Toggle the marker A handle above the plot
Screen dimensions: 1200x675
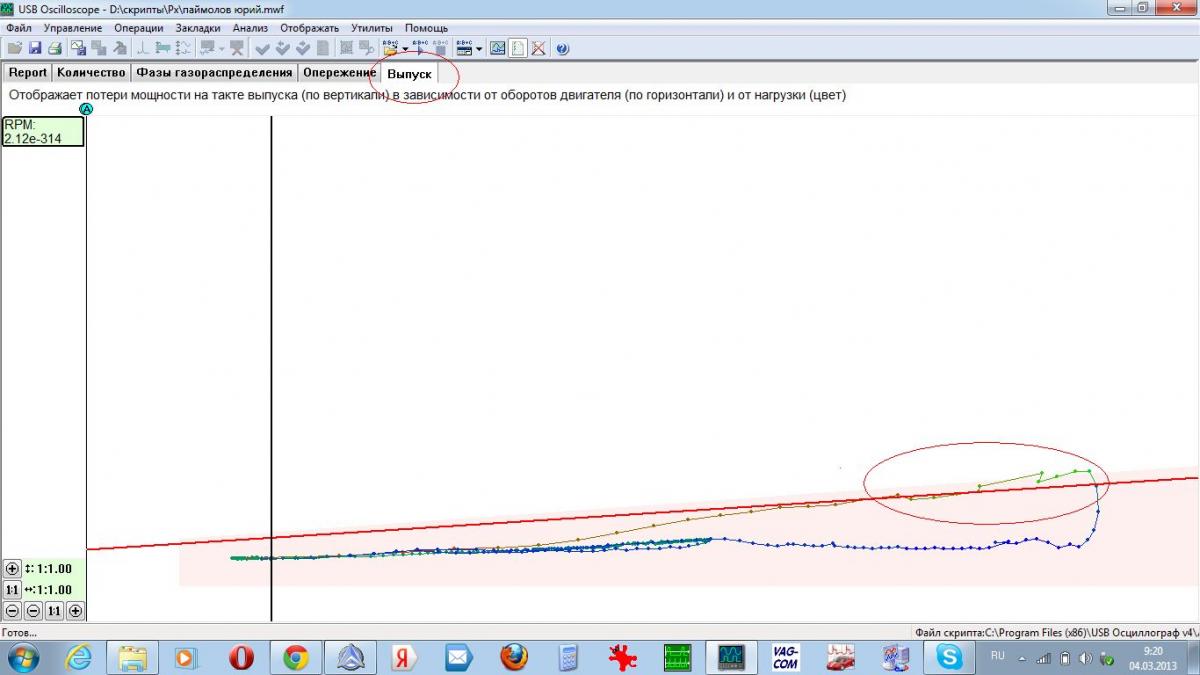(86, 109)
